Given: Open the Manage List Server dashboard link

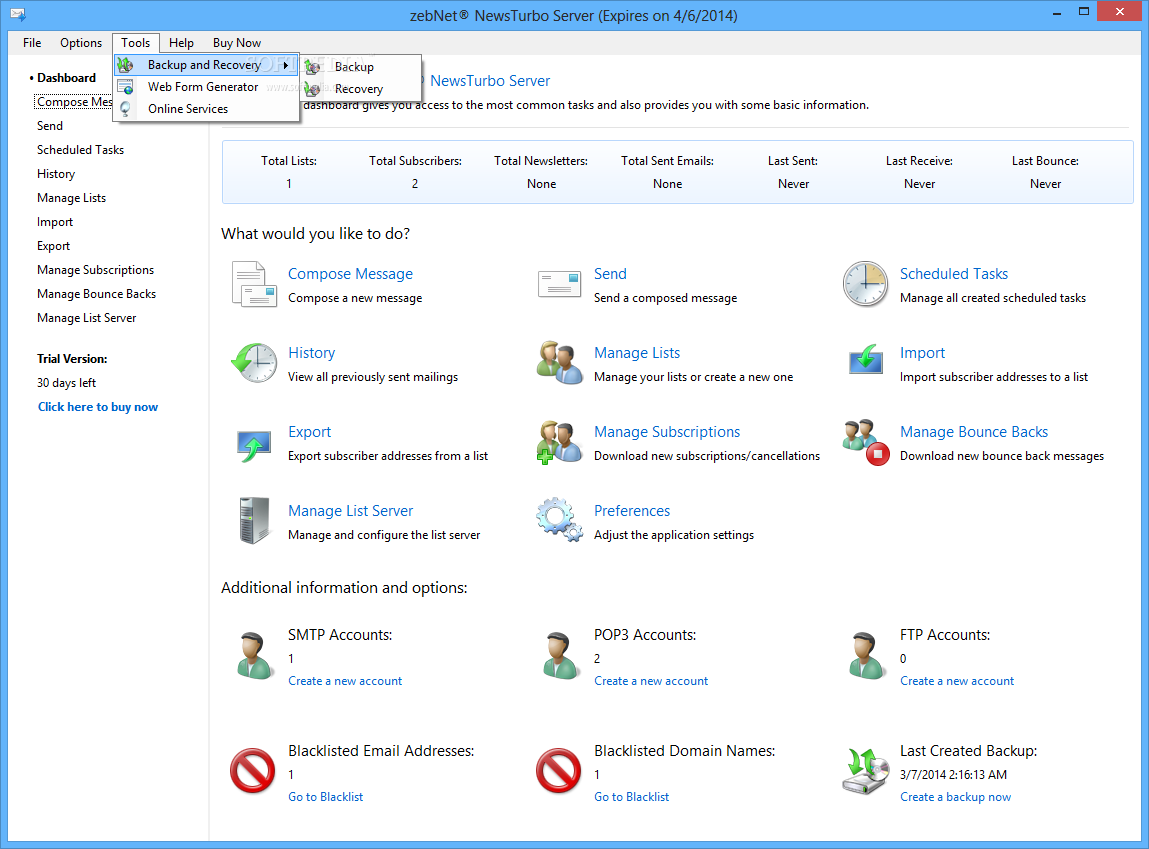Looking at the screenshot, I should (350, 511).
